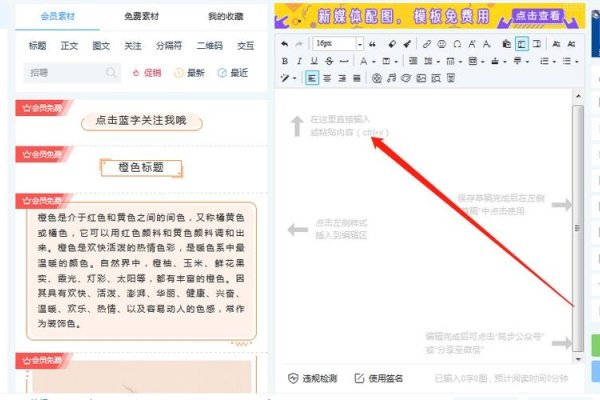
Task: Click the 最近 filter
Action: tap(233, 73)
